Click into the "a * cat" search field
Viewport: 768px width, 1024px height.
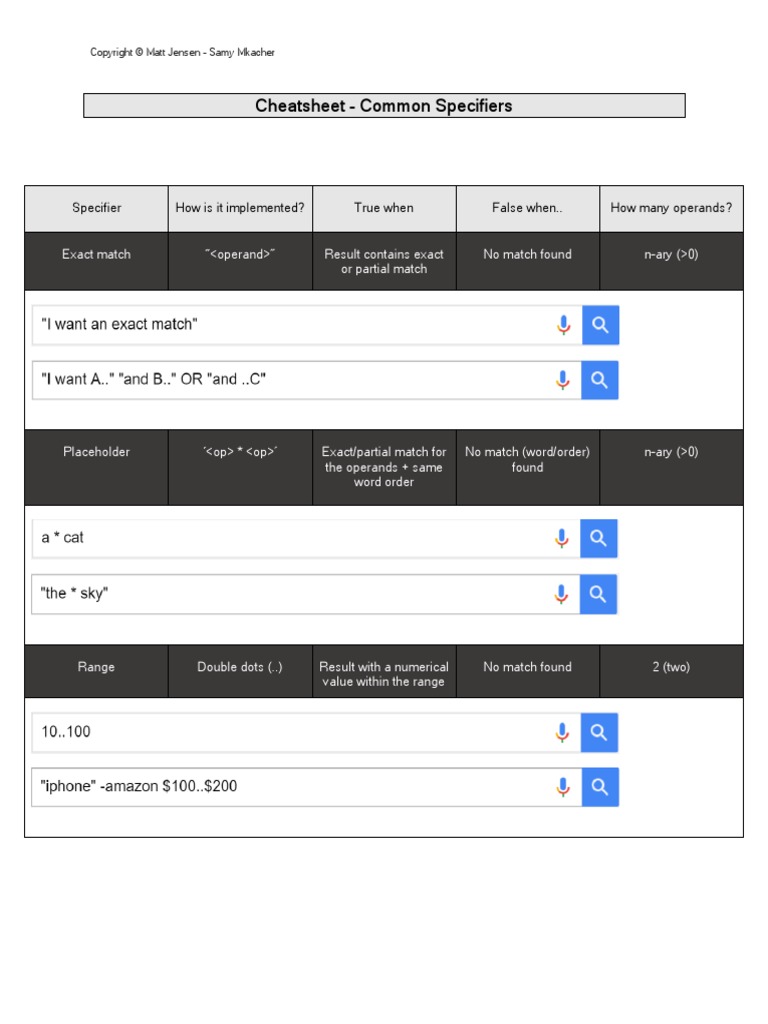point(290,538)
